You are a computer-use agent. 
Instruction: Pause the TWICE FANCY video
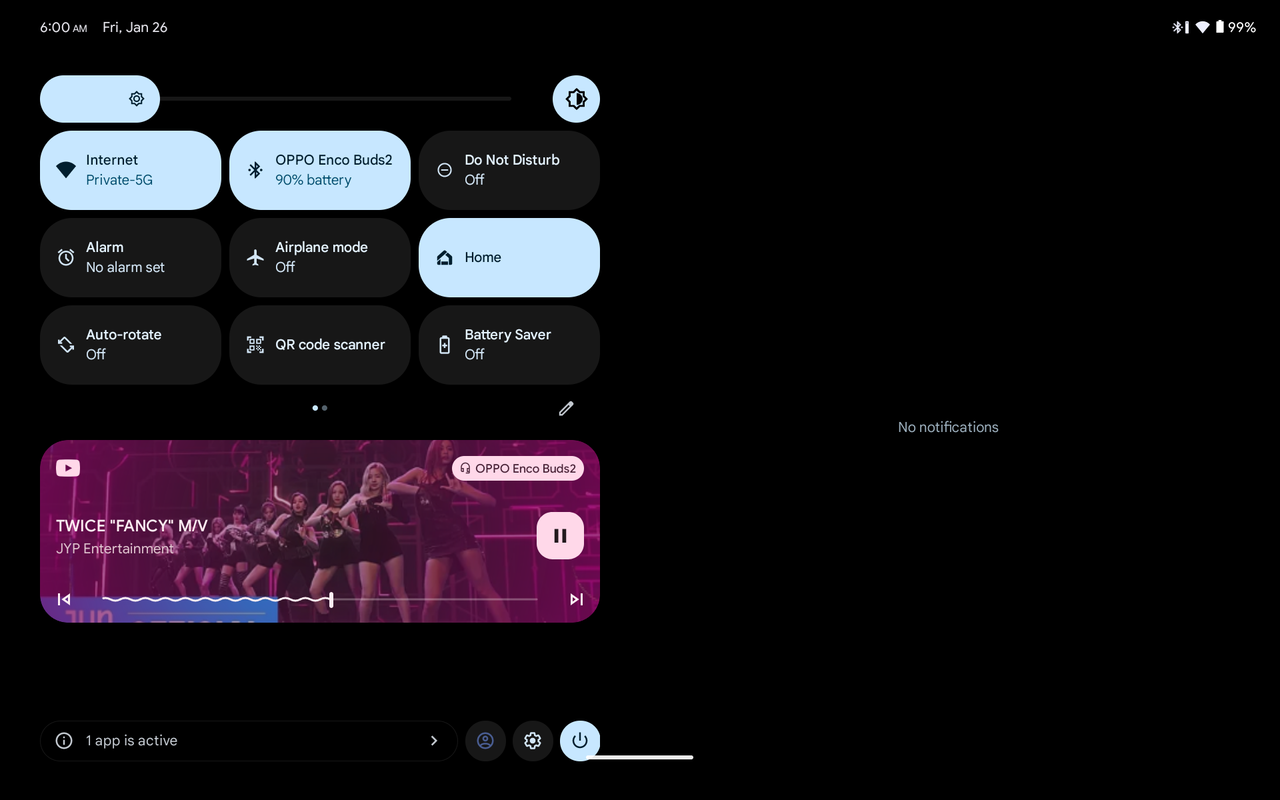pyautogui.click(x=560, y=535)
